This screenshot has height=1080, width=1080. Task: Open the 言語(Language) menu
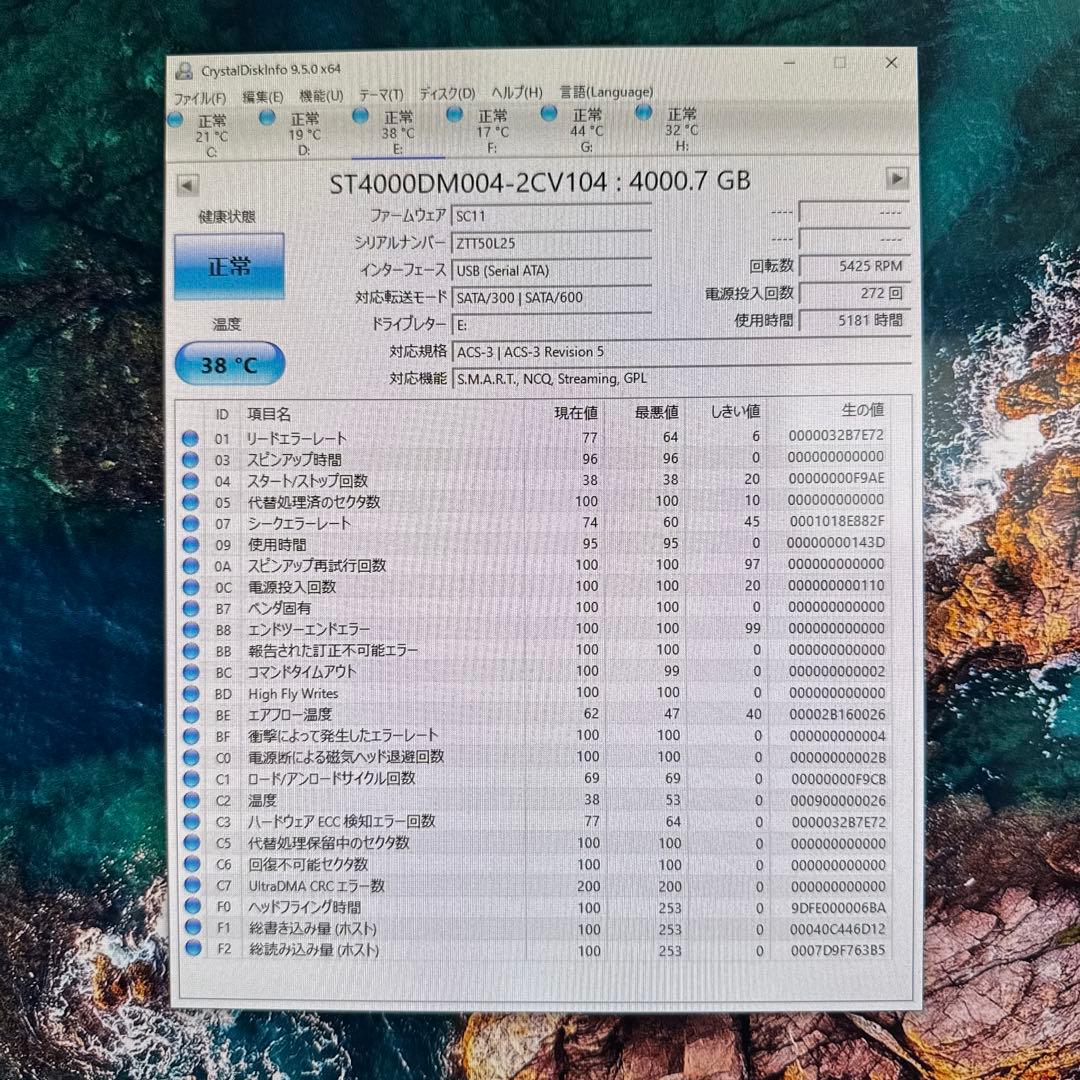606,92
